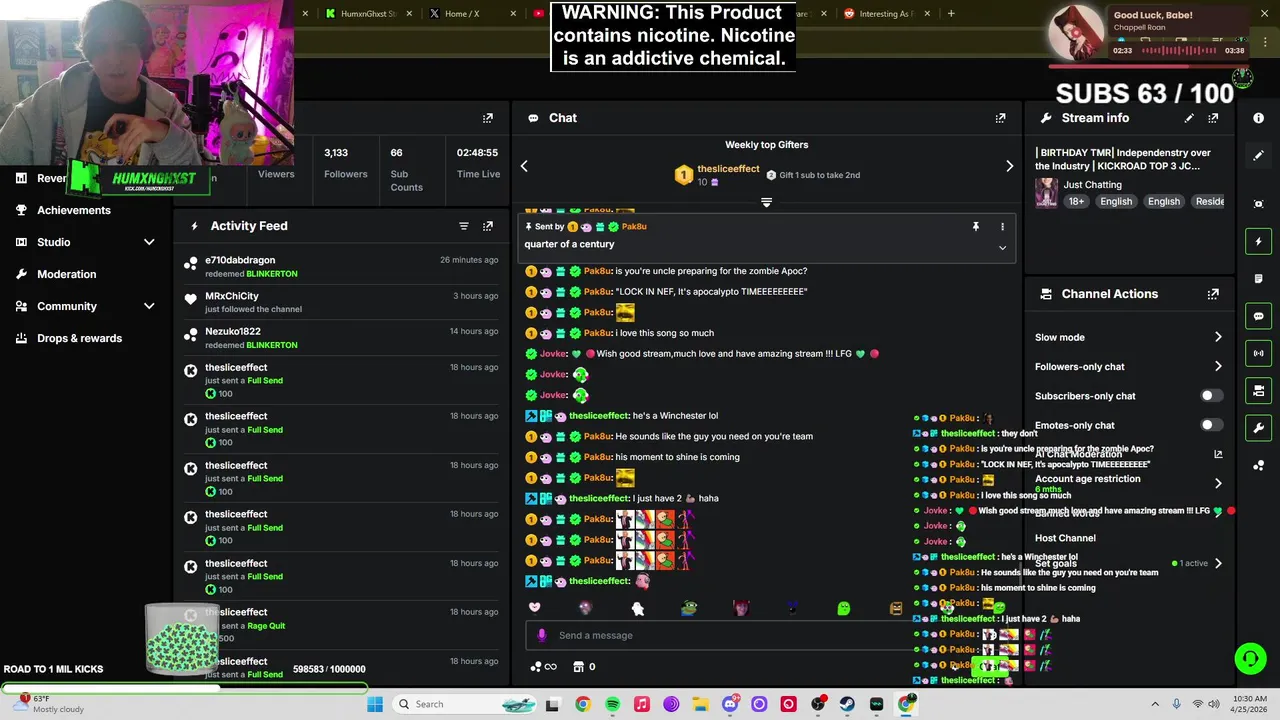
Task: Expand Account age restriction settings
Action: 1218,483
